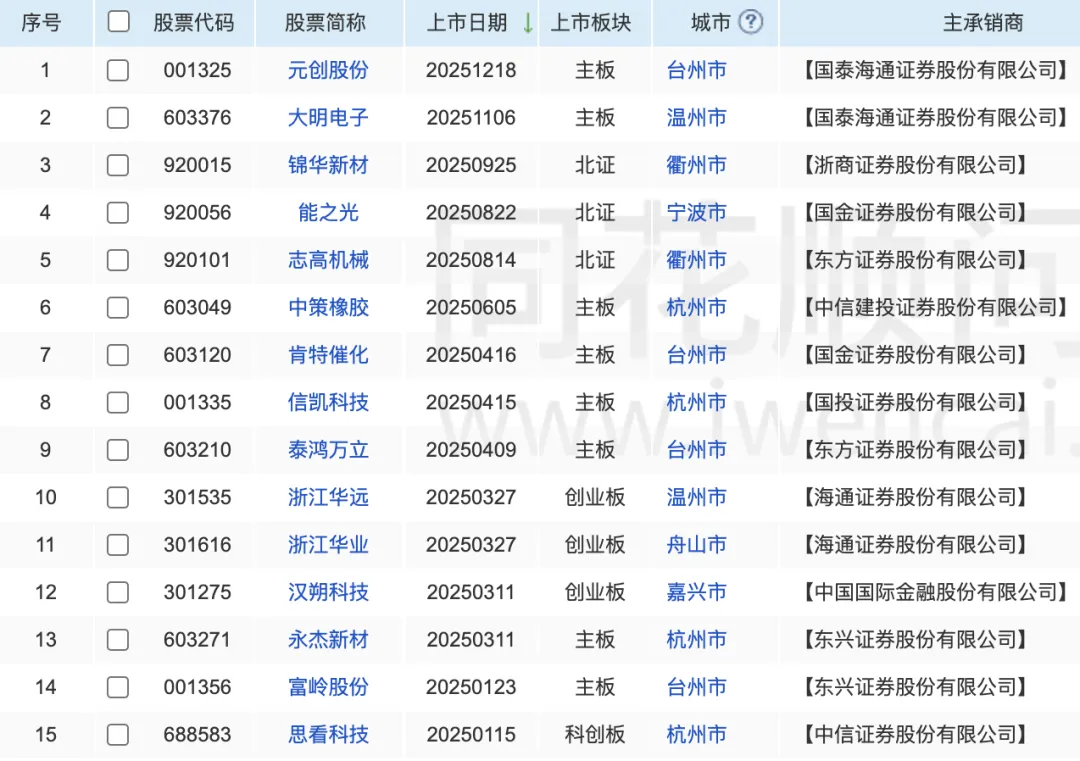Tick the select-all checkbox in the header
The height and width of the screenshot is (761, 1080).
[118, 22]
